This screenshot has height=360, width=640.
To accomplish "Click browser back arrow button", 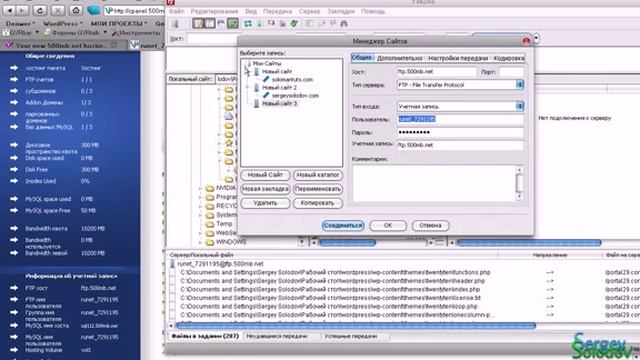I will (x=10, y=10).
